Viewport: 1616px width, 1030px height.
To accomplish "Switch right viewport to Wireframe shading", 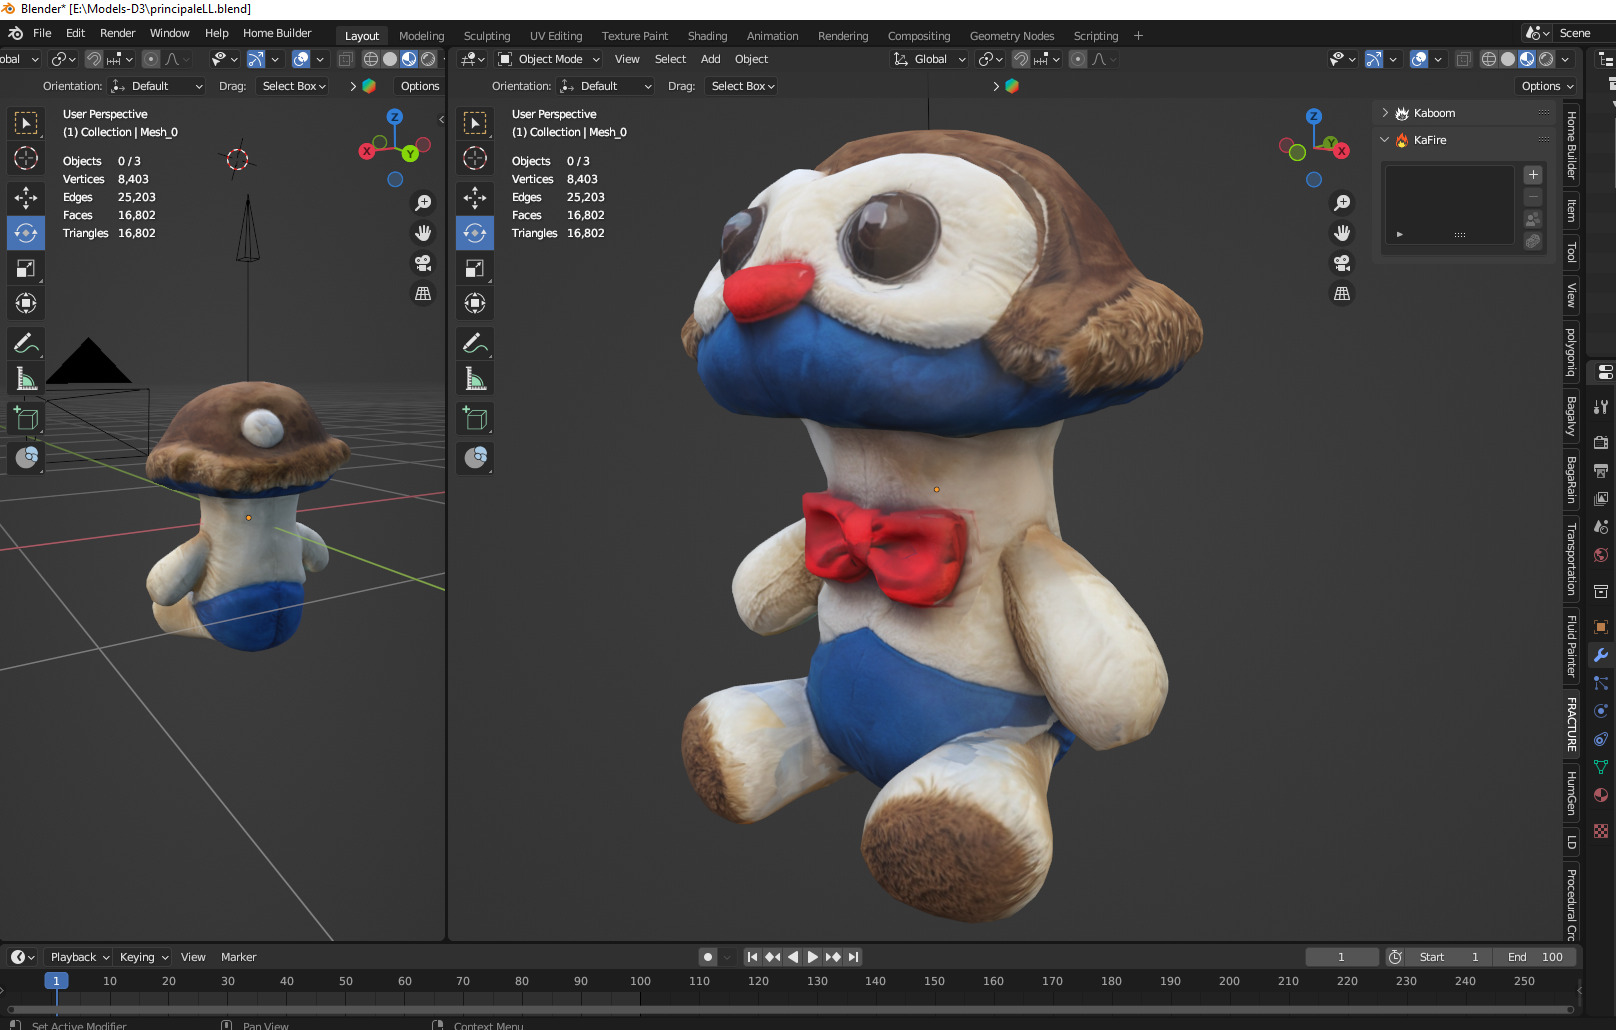I will [x=1489, y=59].
